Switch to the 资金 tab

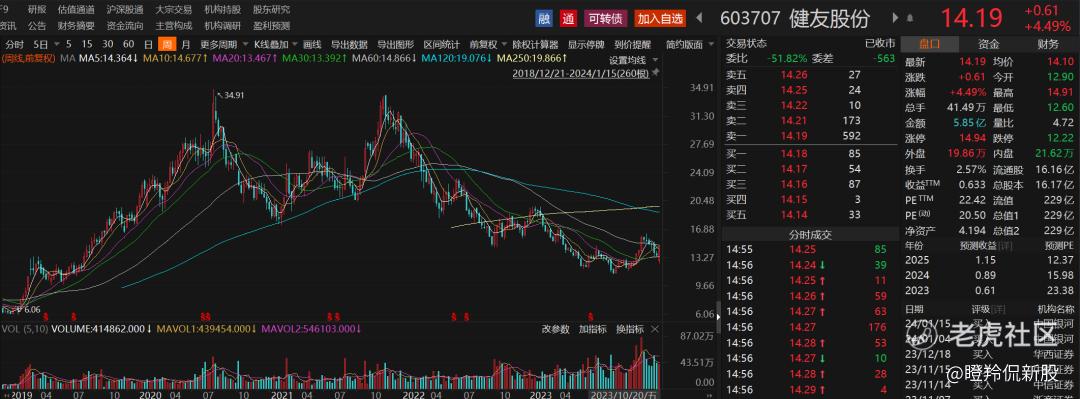[x=989, y=44]
